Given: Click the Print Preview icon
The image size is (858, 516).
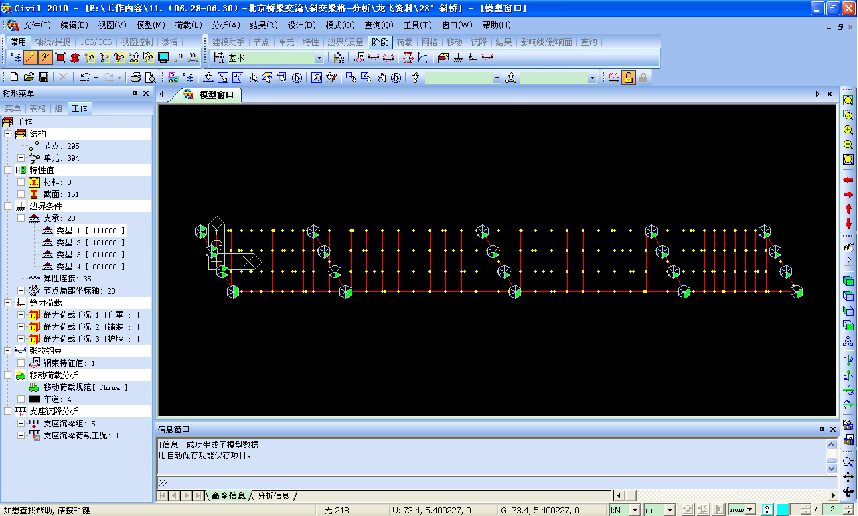Looking at the screenshot, I should (x=150, y=77).
